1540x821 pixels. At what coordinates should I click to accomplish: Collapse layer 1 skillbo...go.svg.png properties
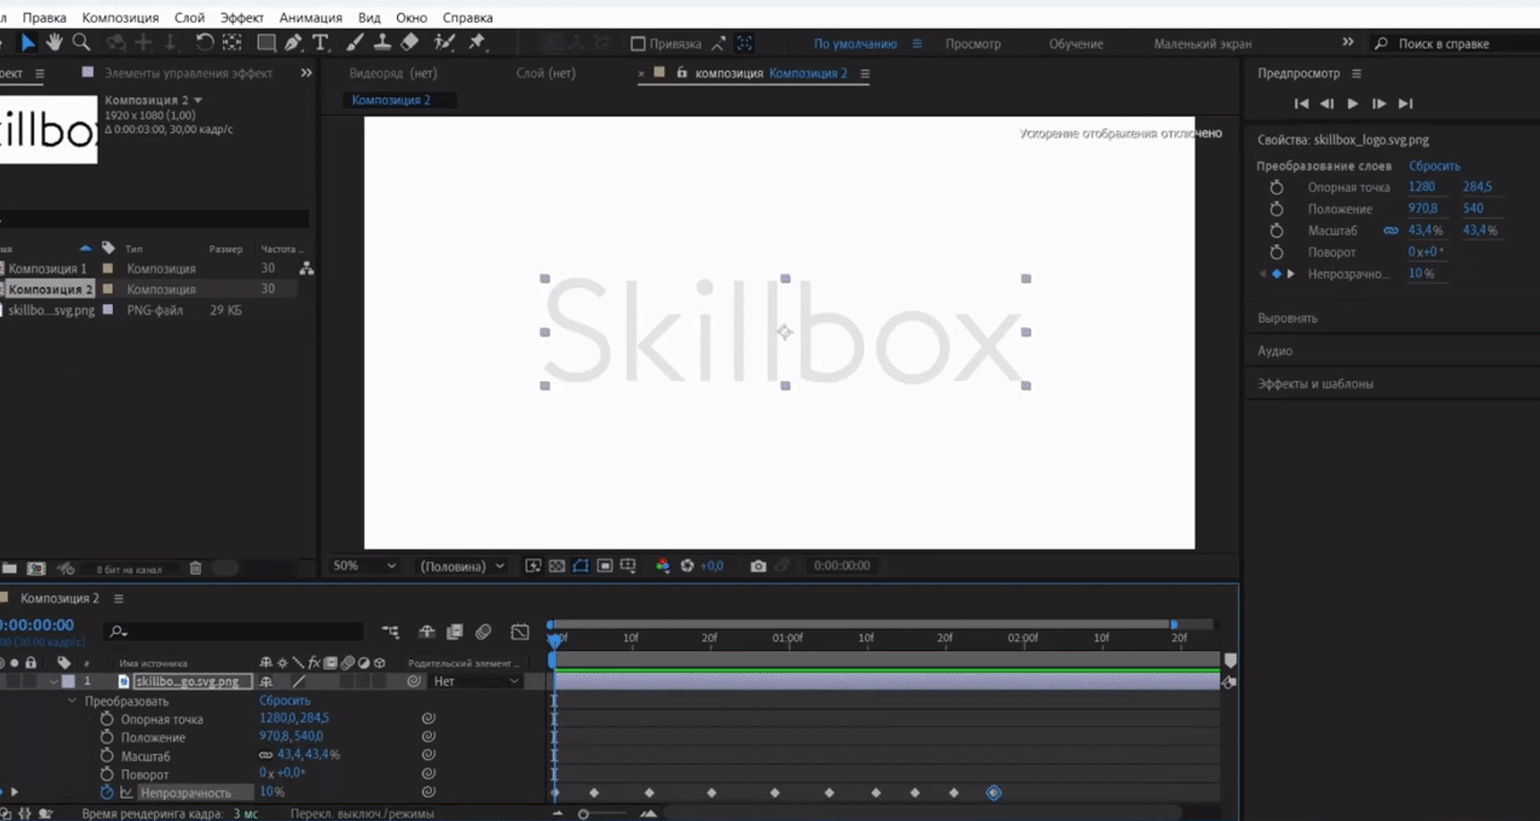[x=53, y=681]
